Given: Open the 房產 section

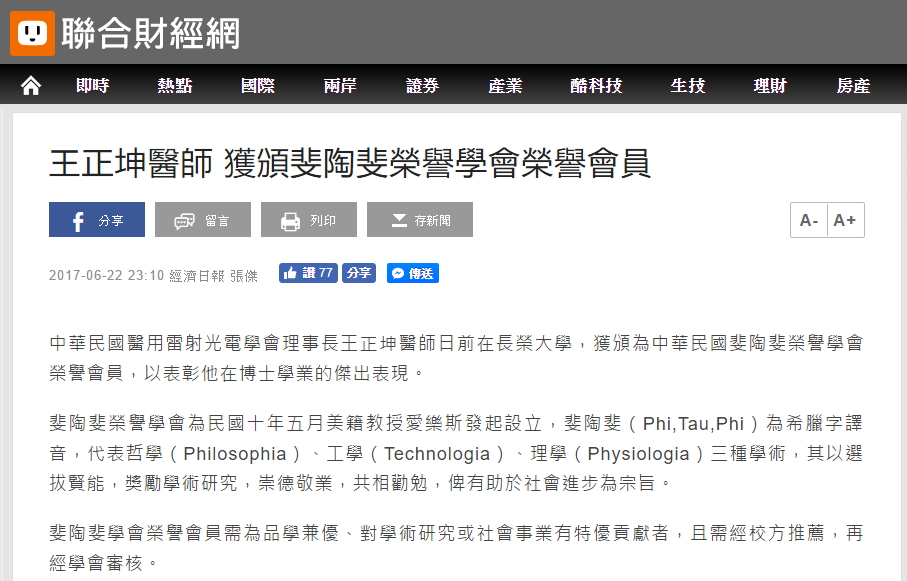Looking at the screenshot, I should 853,86.
